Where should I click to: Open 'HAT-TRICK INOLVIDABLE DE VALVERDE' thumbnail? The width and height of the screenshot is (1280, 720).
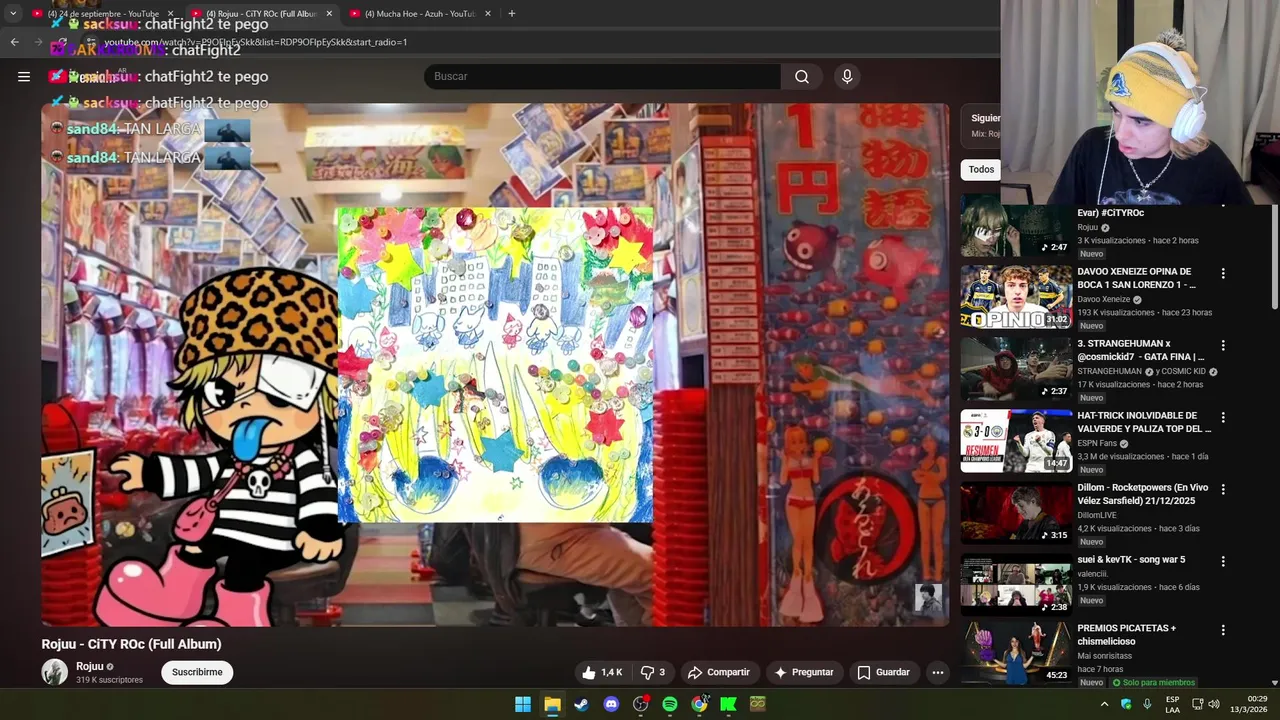[x=1016, y=441]
